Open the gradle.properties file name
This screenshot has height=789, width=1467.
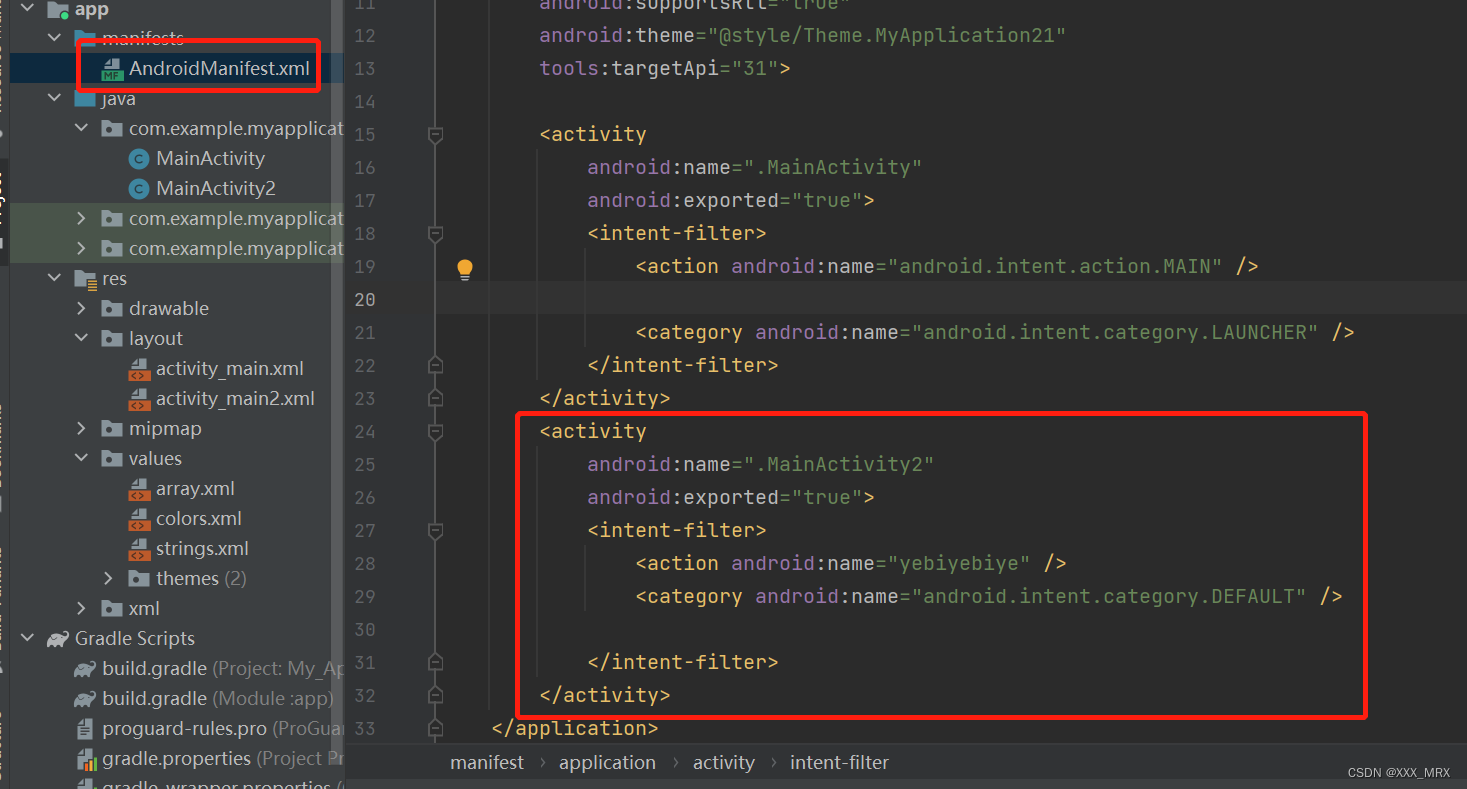(176, 758)
